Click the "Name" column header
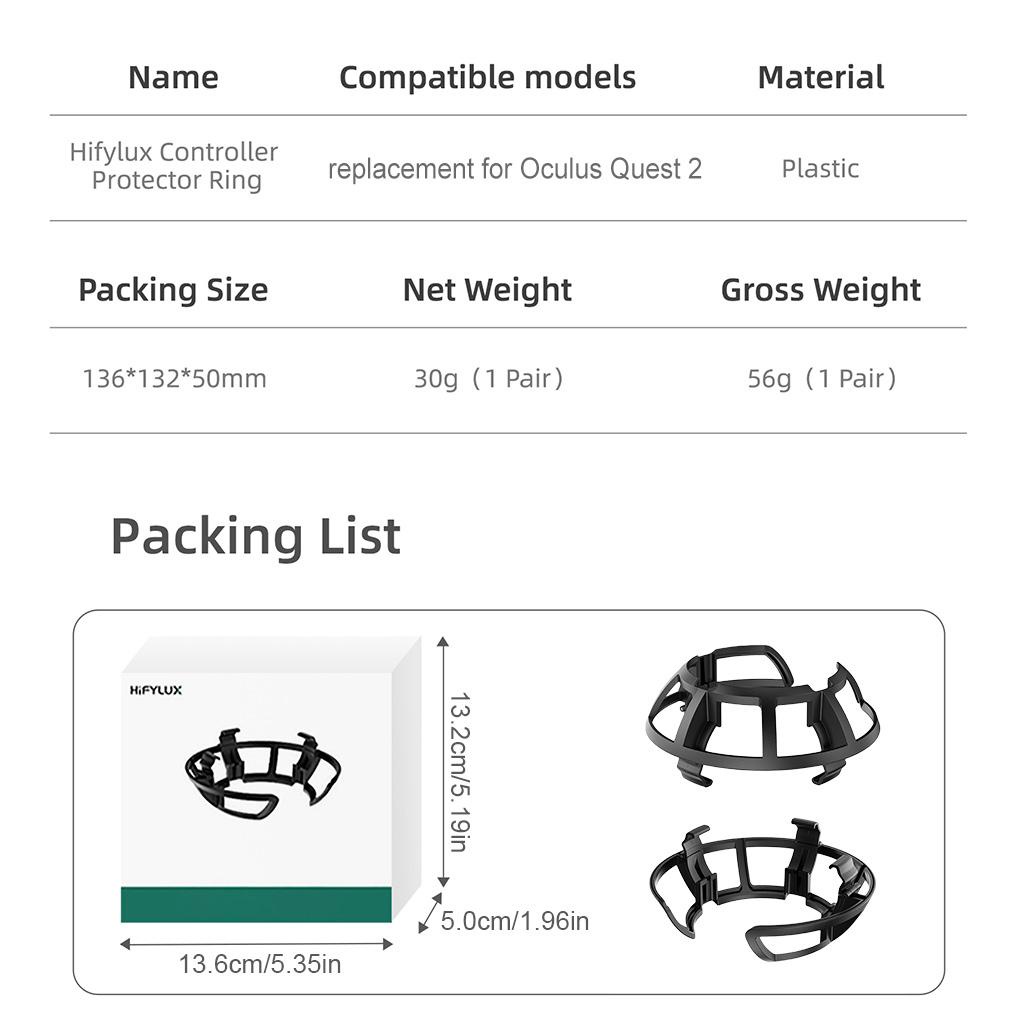This screenshot has width=1020, height=1020. pos(173,78)
